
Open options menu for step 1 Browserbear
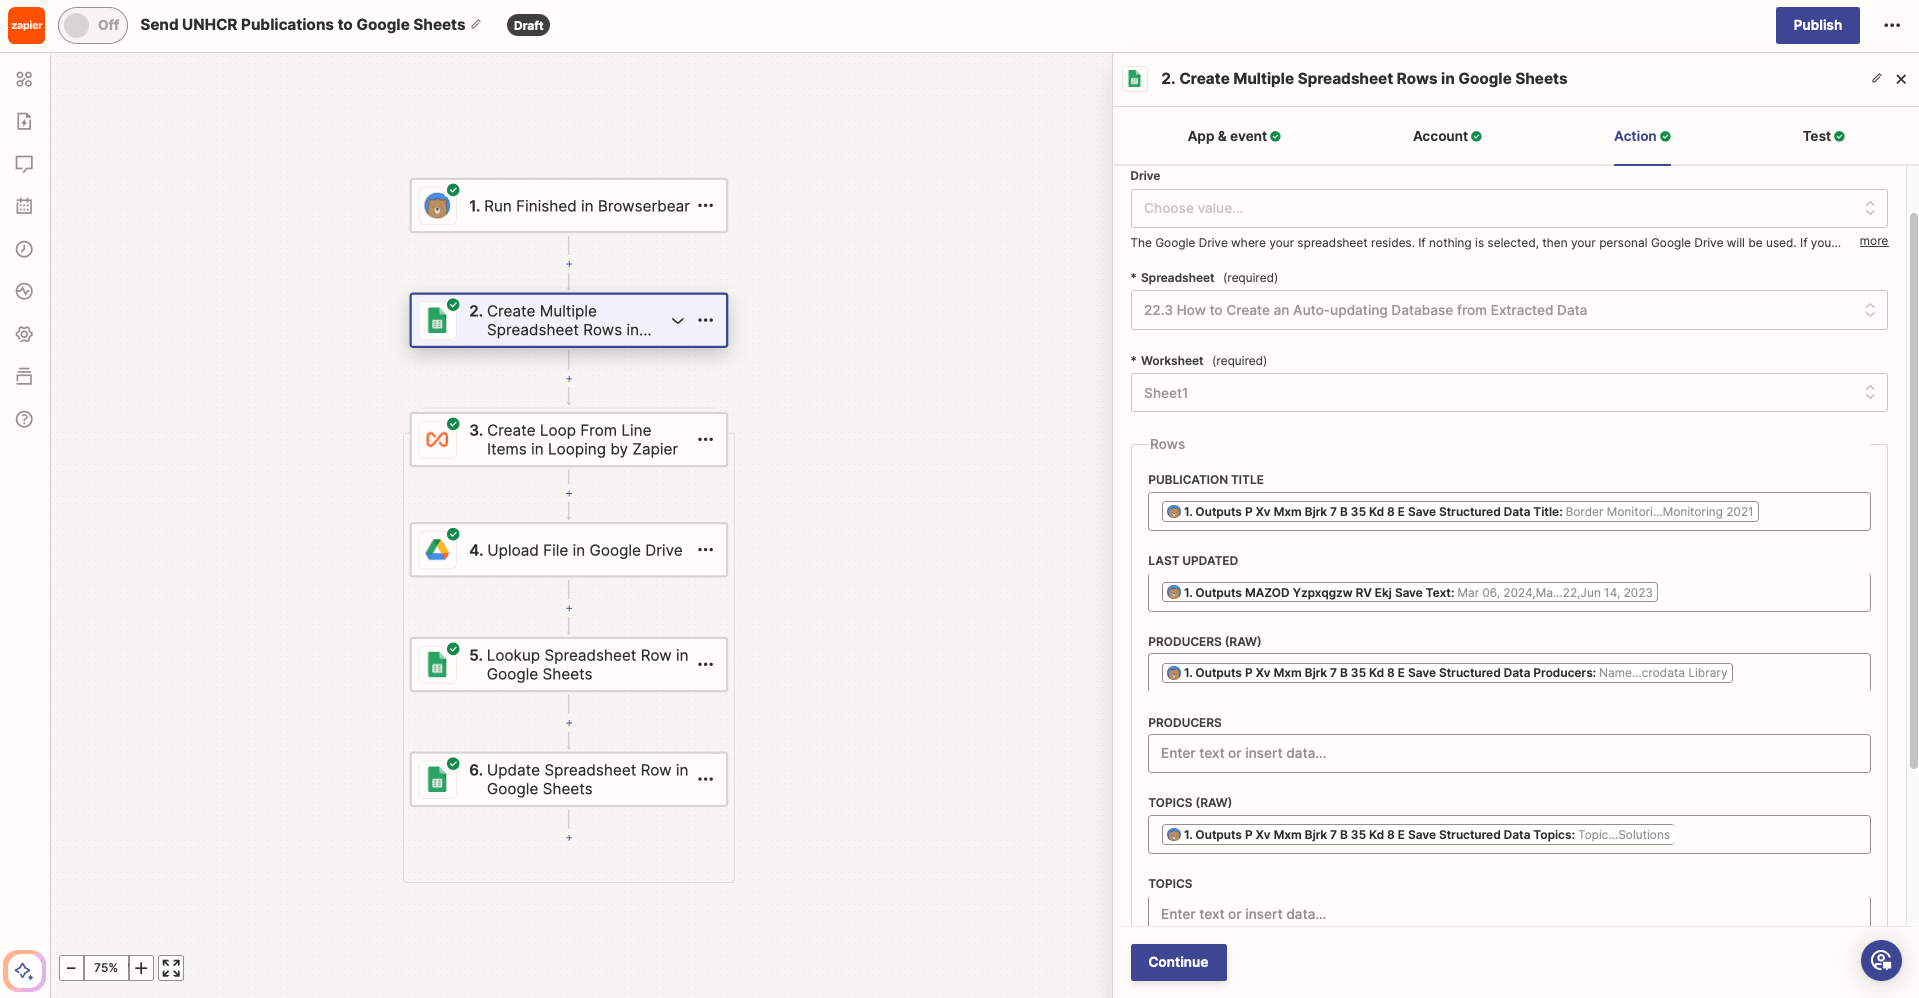[x=706, y=206]
